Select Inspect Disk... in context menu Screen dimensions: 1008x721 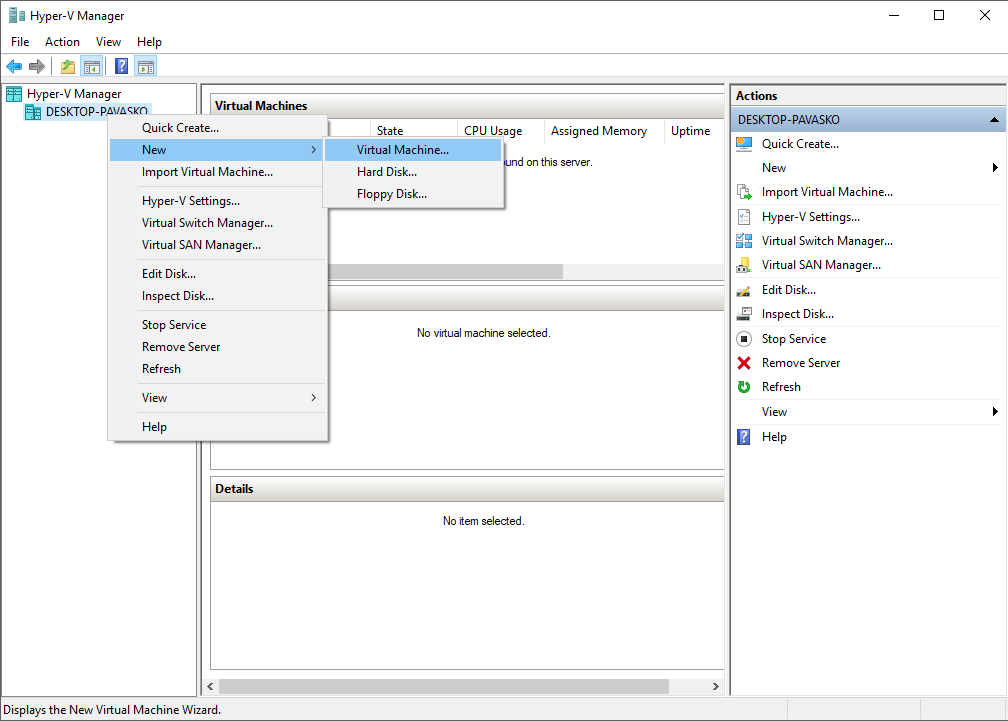coord(219,296)
